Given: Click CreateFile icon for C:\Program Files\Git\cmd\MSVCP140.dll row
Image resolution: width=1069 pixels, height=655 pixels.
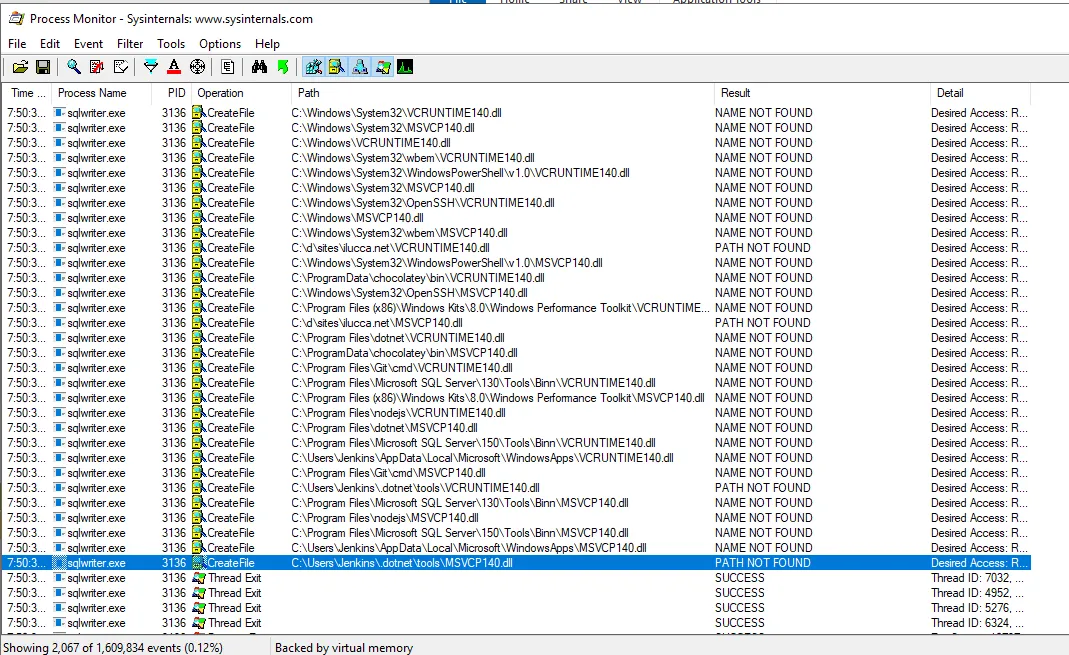Looking at the screenshot, I should click(x=199, y=472).
